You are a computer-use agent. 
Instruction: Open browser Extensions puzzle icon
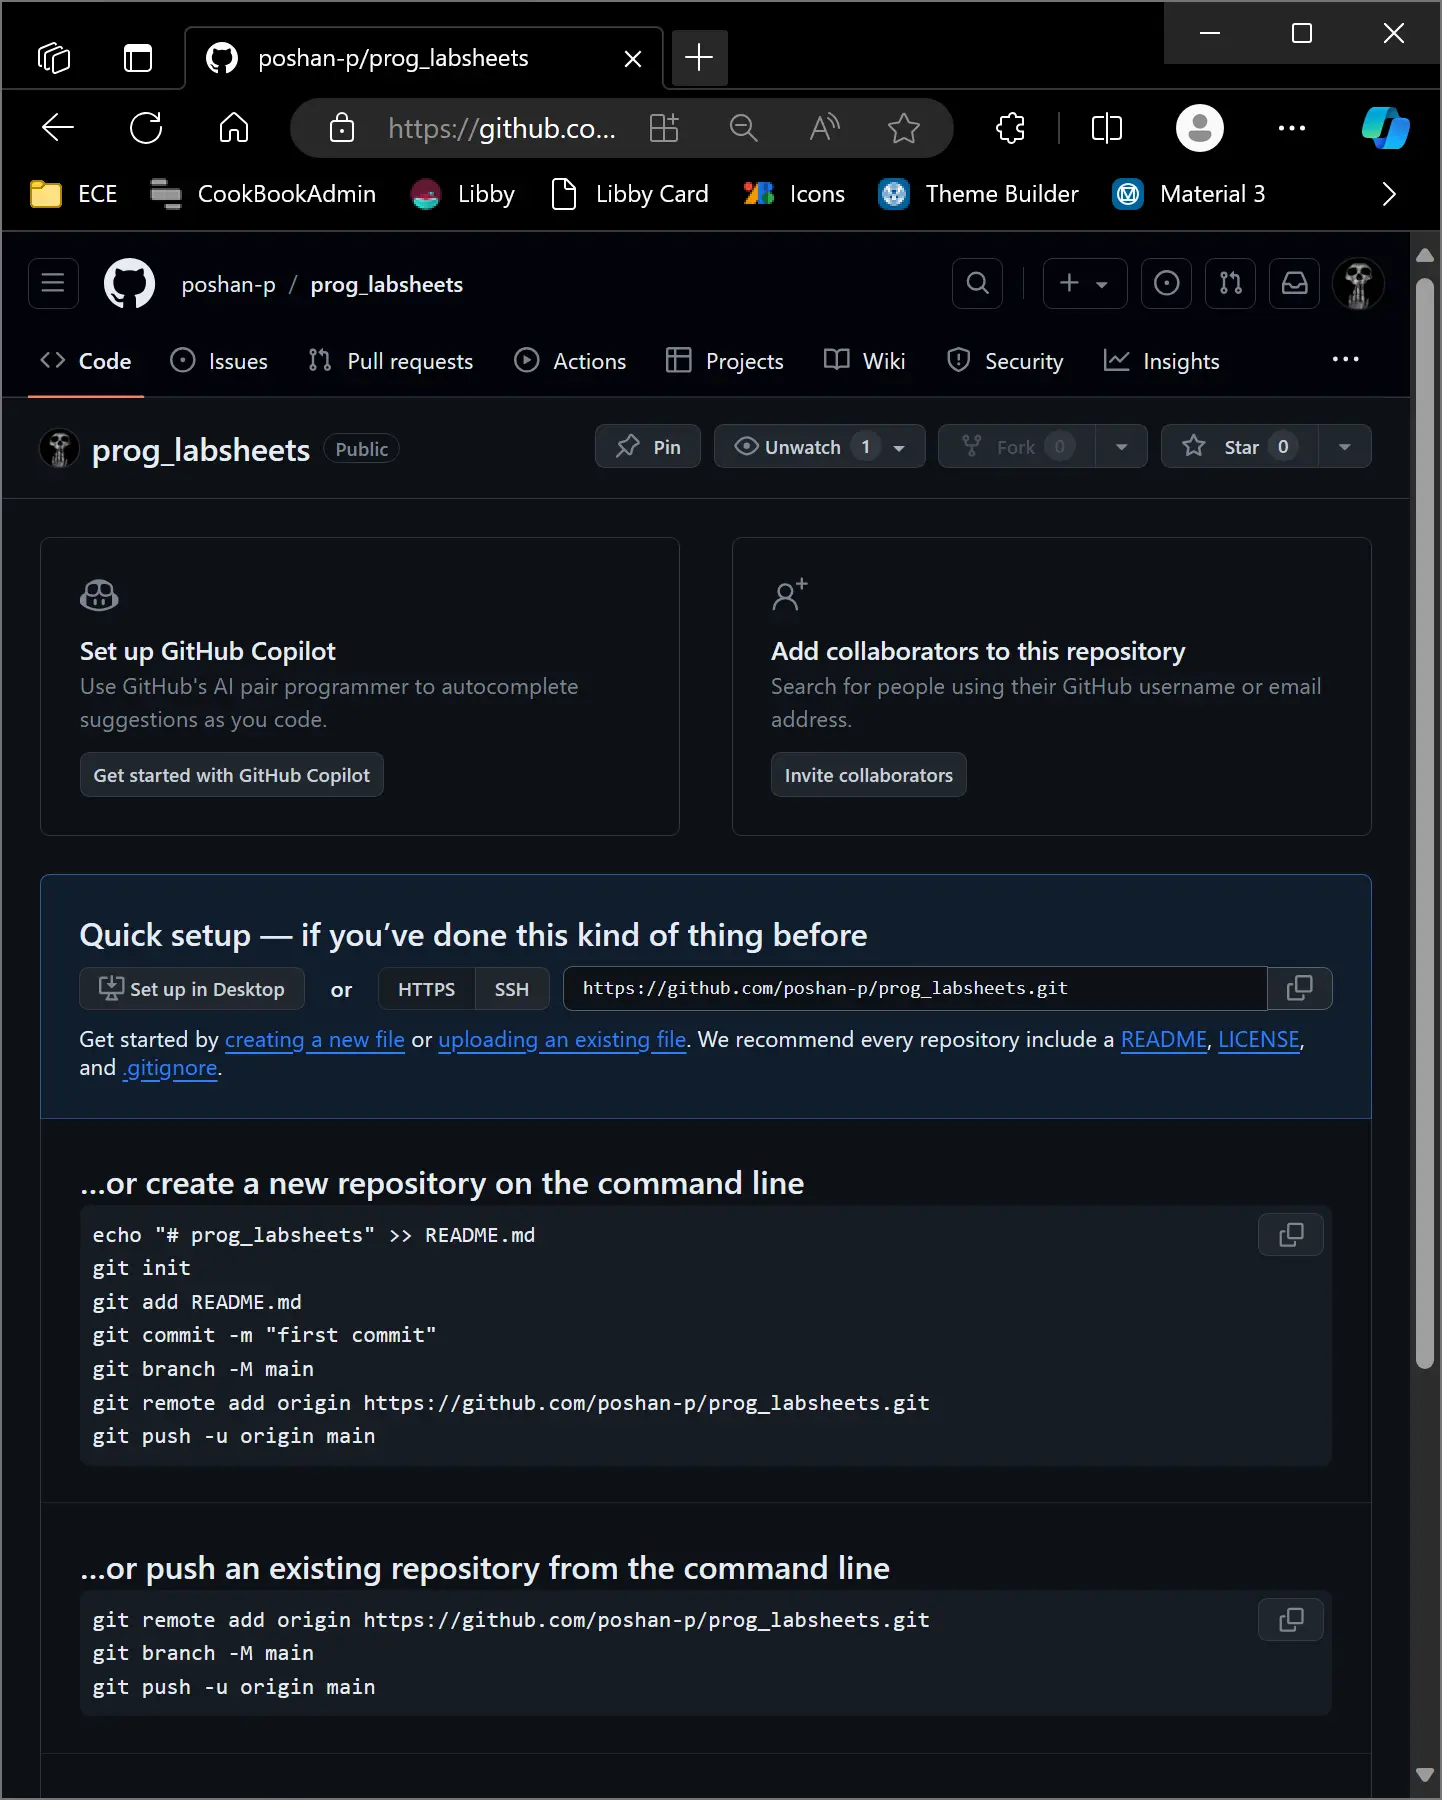(1011, 128)
